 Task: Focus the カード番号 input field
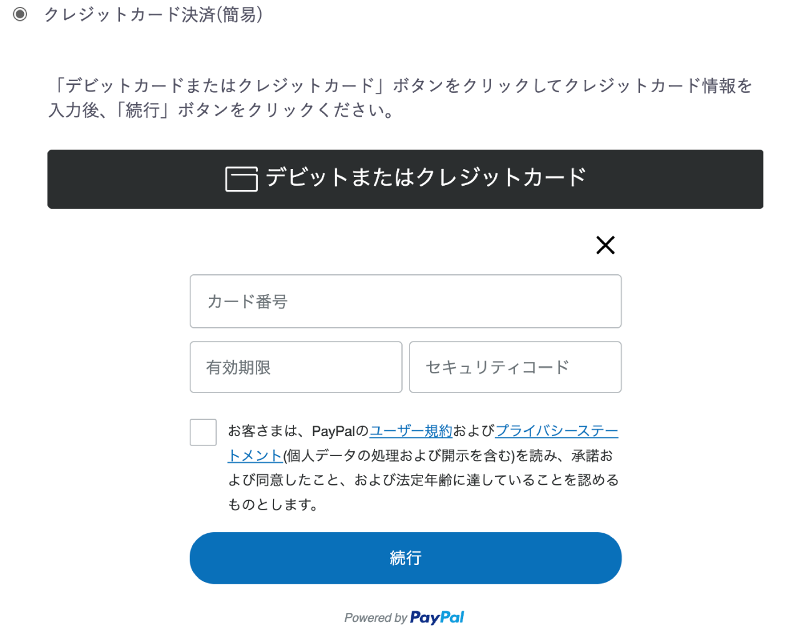point(406,301)
